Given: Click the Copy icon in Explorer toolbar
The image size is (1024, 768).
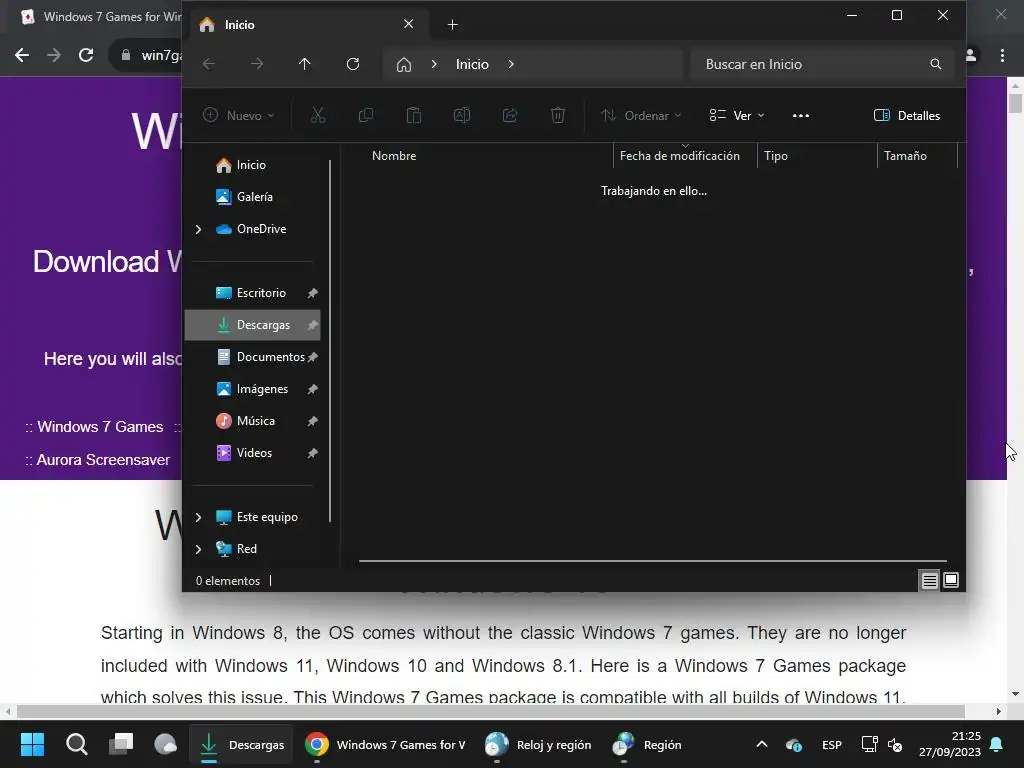Looking at the screenshot, I should [x=366, y=116].
